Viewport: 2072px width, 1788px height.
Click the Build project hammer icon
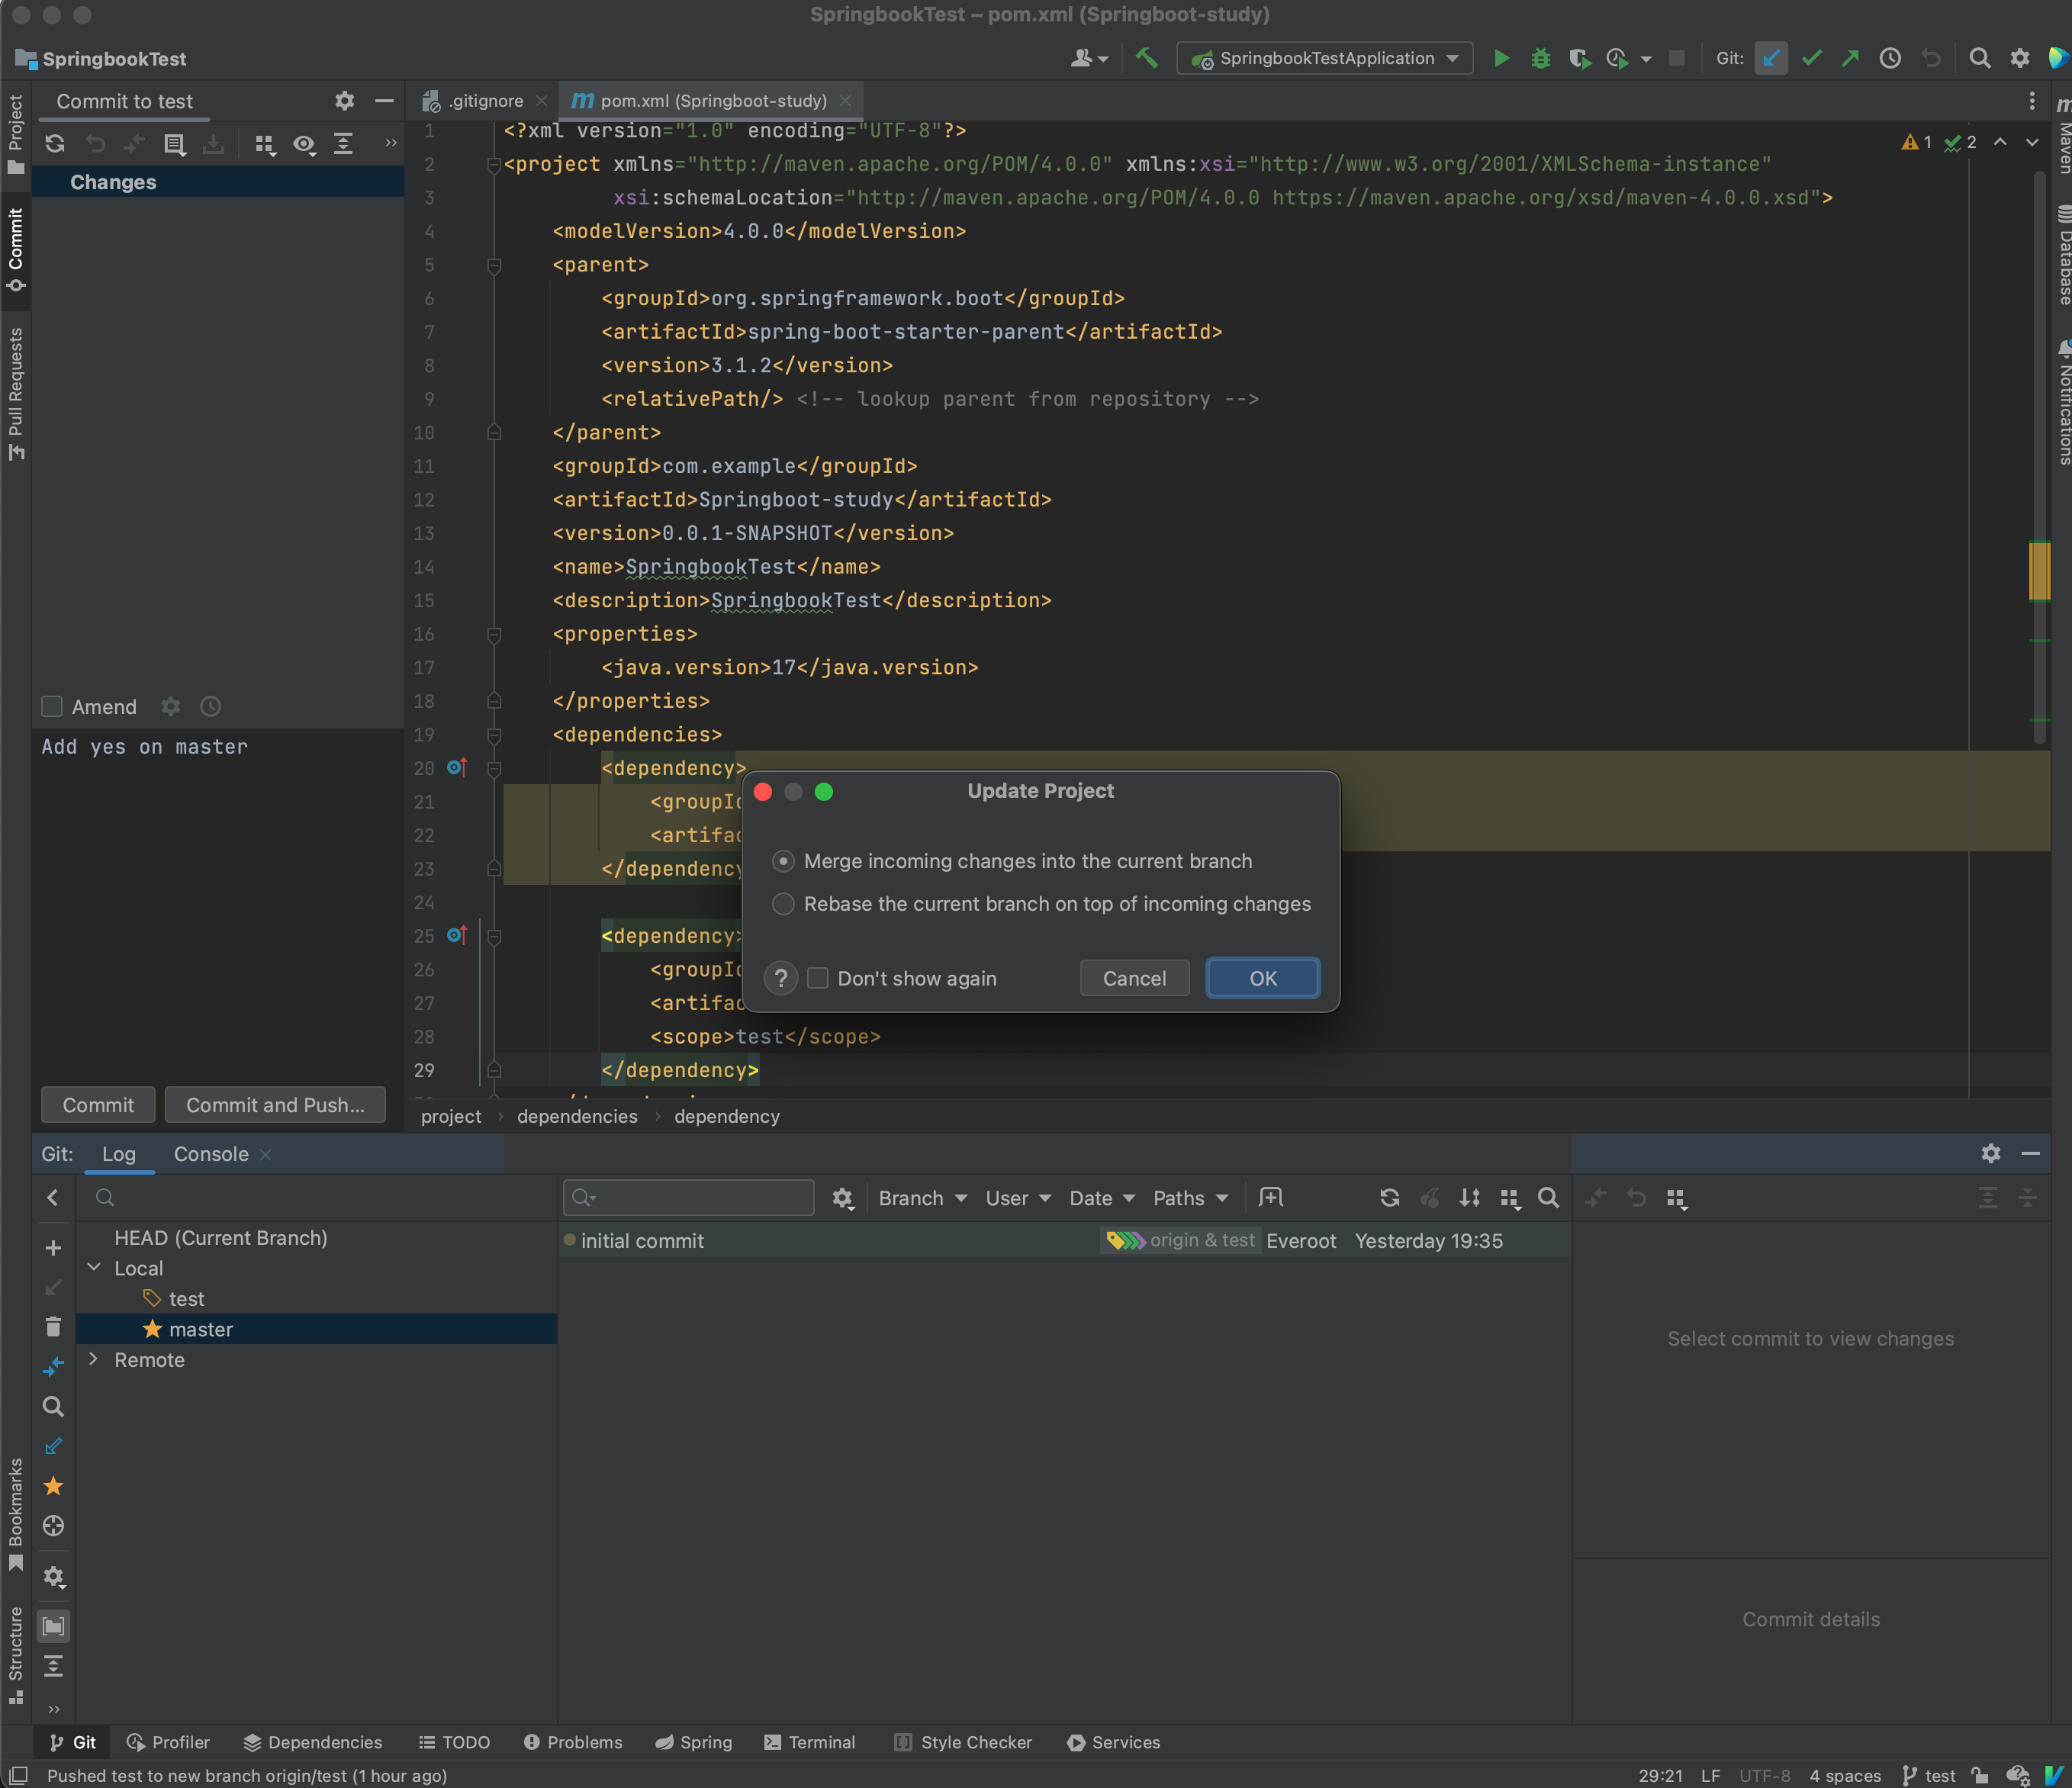[x=1146, y=58]
